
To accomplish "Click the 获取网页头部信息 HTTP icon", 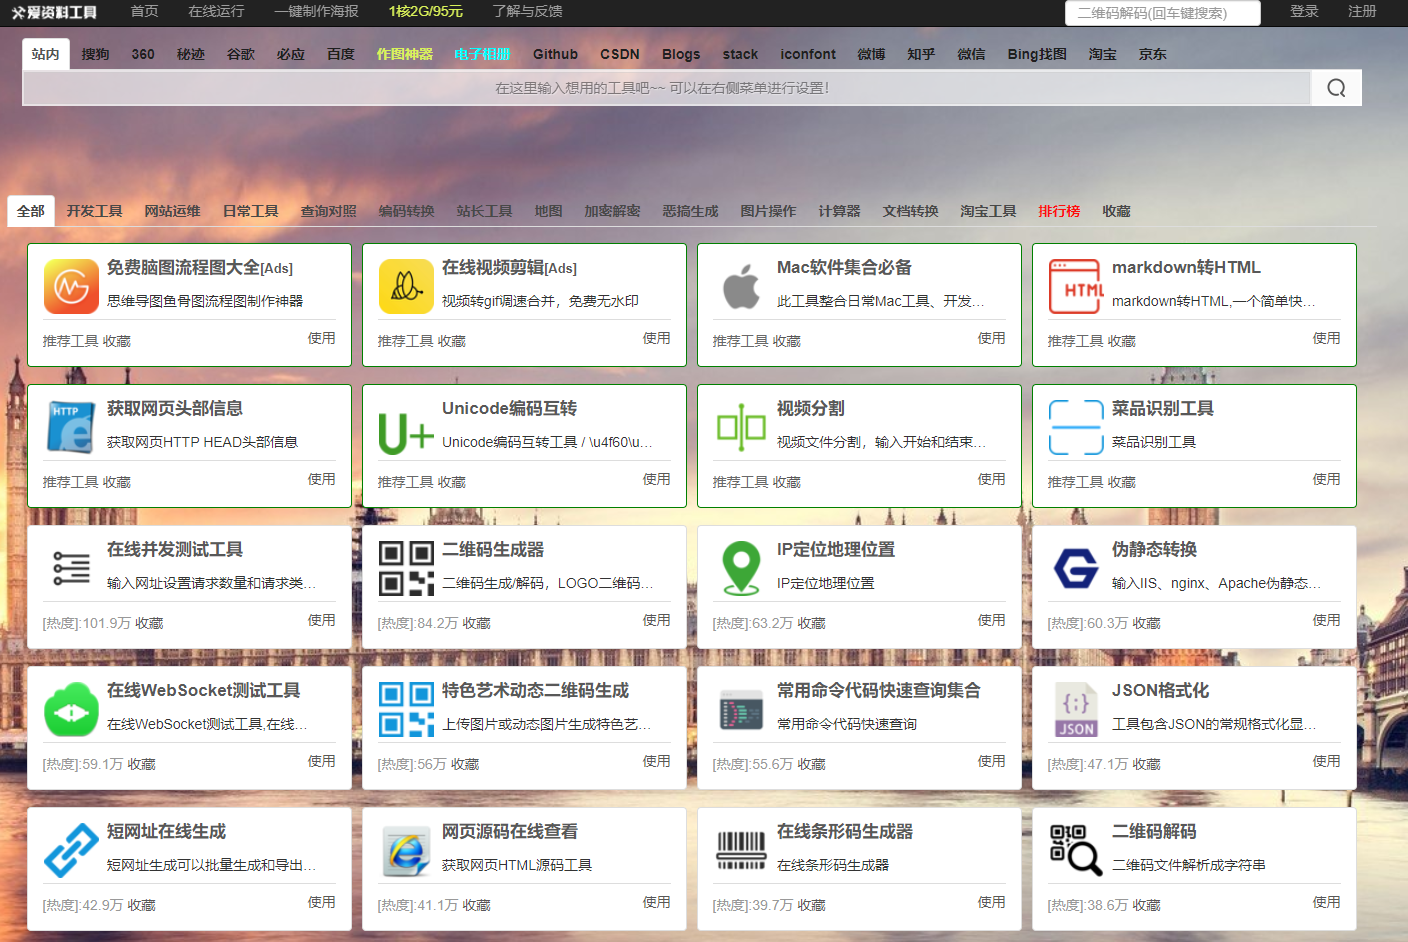I will pos(71,427).
